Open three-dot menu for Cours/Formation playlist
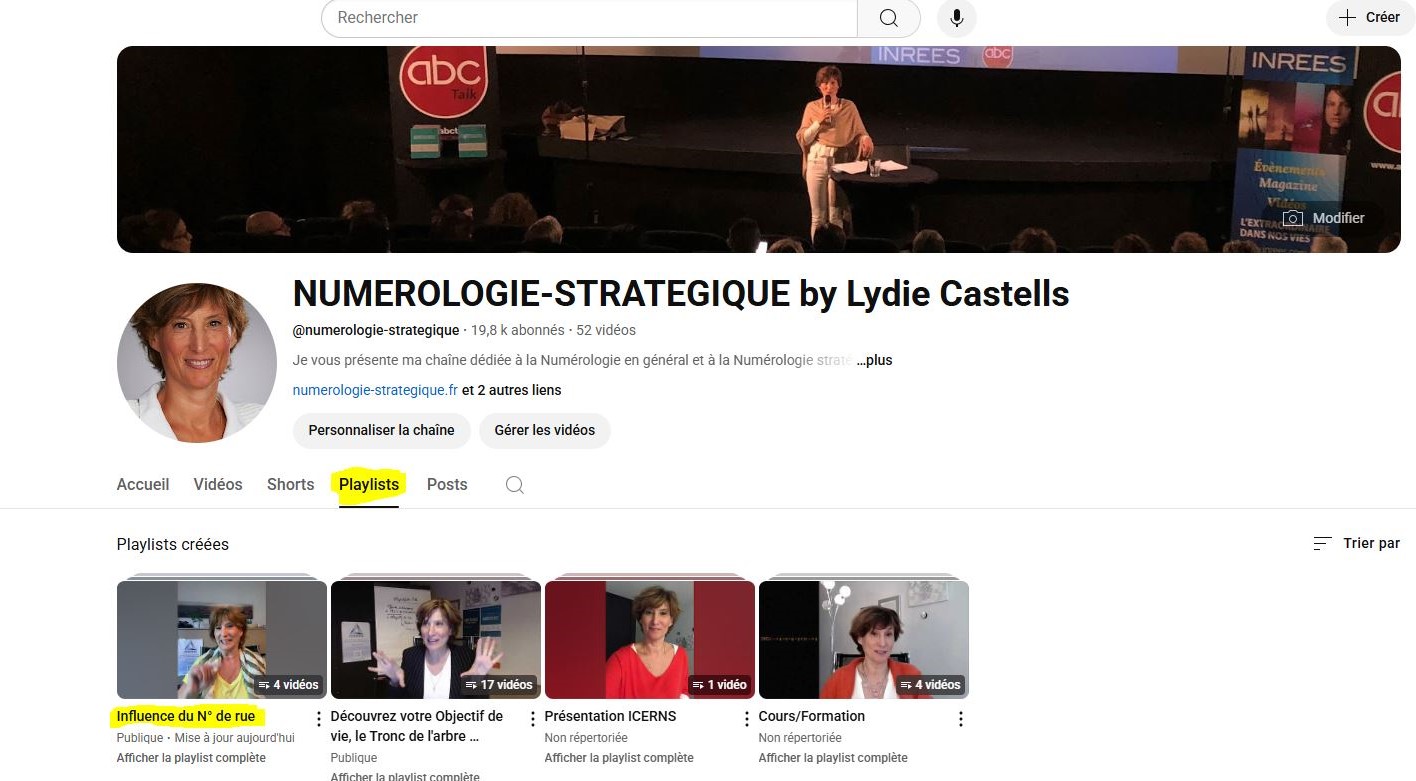The height and width of the screenshot is (781, 1416). (x=961, y=719)
